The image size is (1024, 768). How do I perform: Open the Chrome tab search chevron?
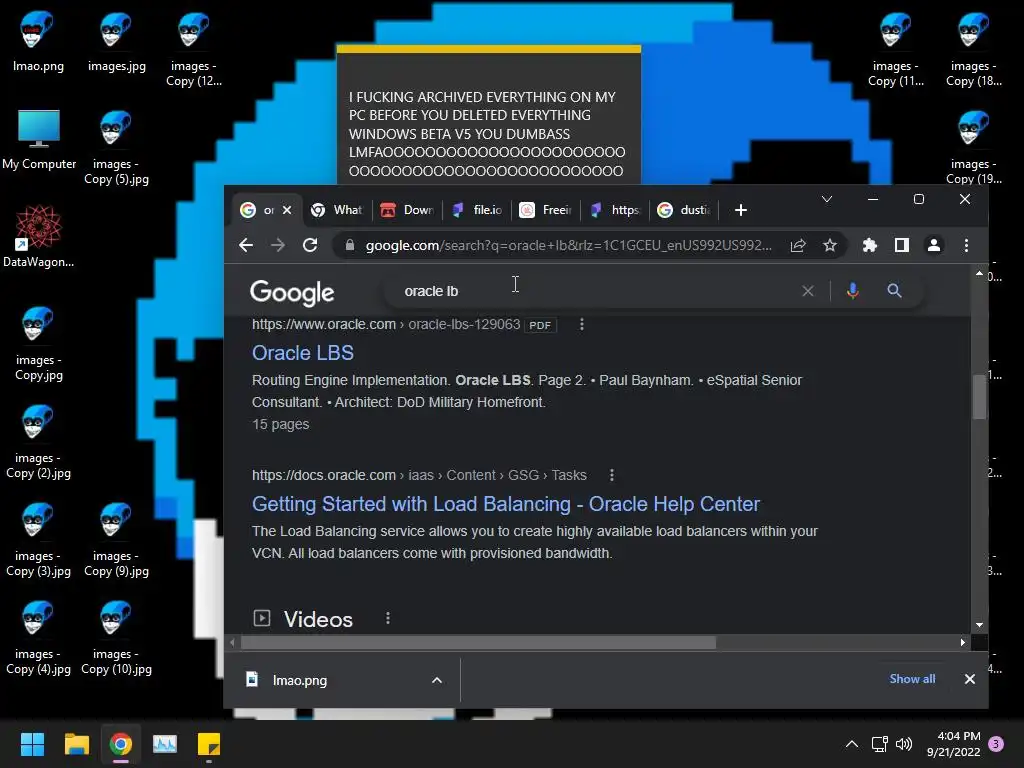point(827,199)
